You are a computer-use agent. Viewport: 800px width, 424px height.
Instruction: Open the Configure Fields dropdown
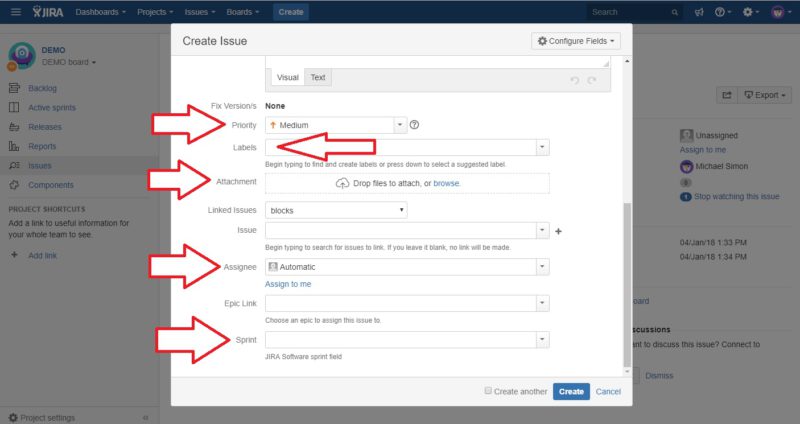tap(576, 41)
